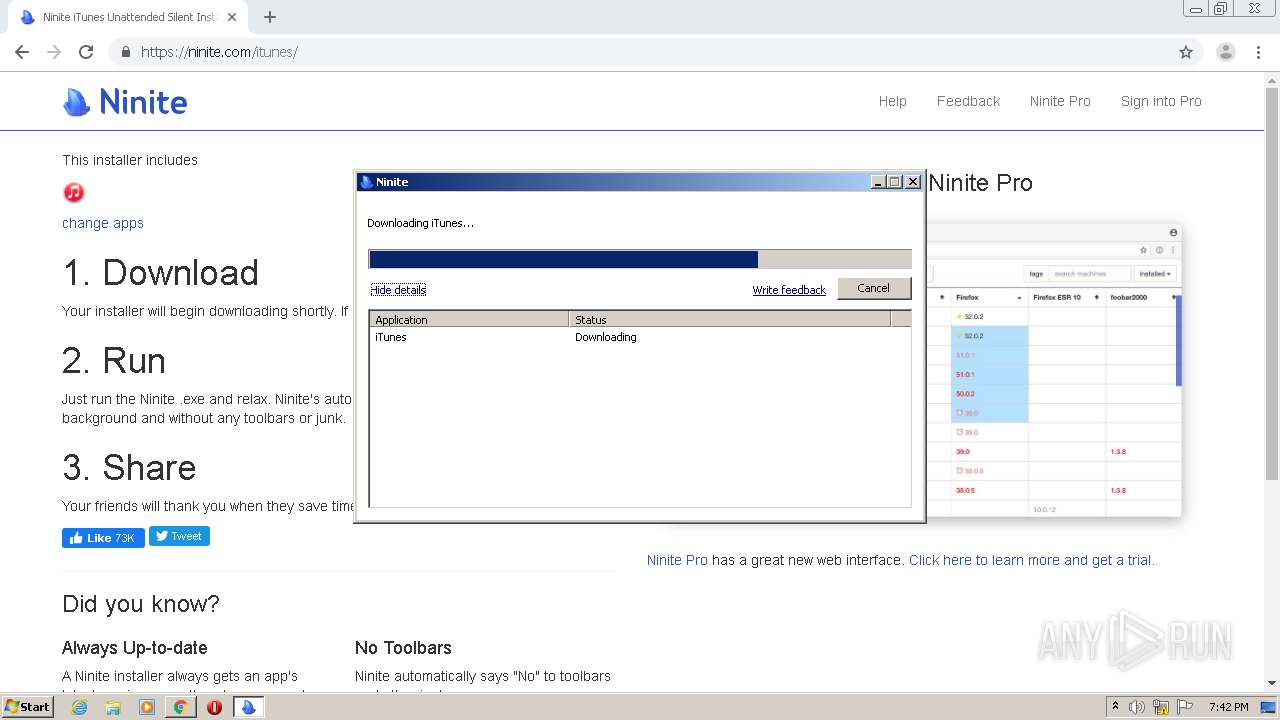
Task: Open the Start menu
Action: (27, 707)
